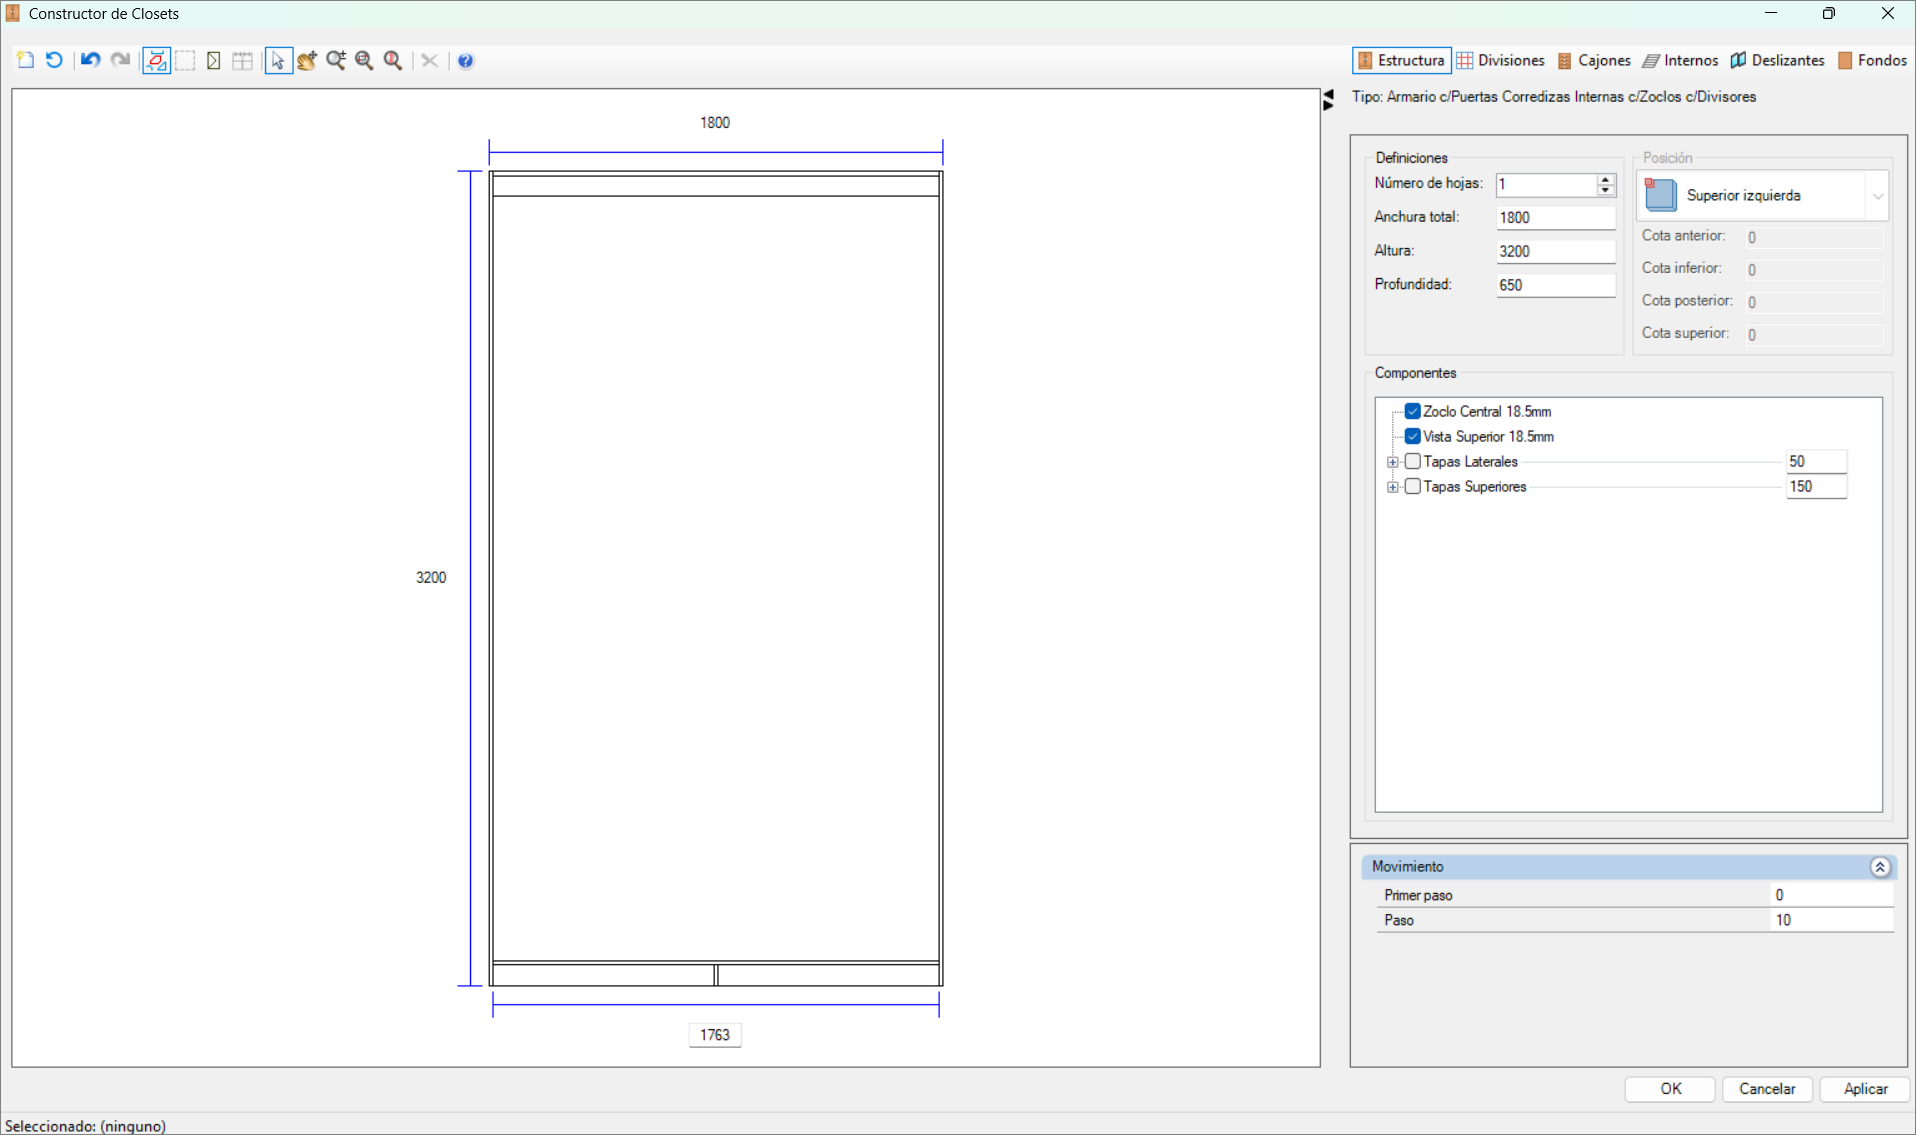Screen dimensions: 1916x1135
Task: Click the door panel icon in toolbar
Action: pyautogui.click(x=213, y=61)
